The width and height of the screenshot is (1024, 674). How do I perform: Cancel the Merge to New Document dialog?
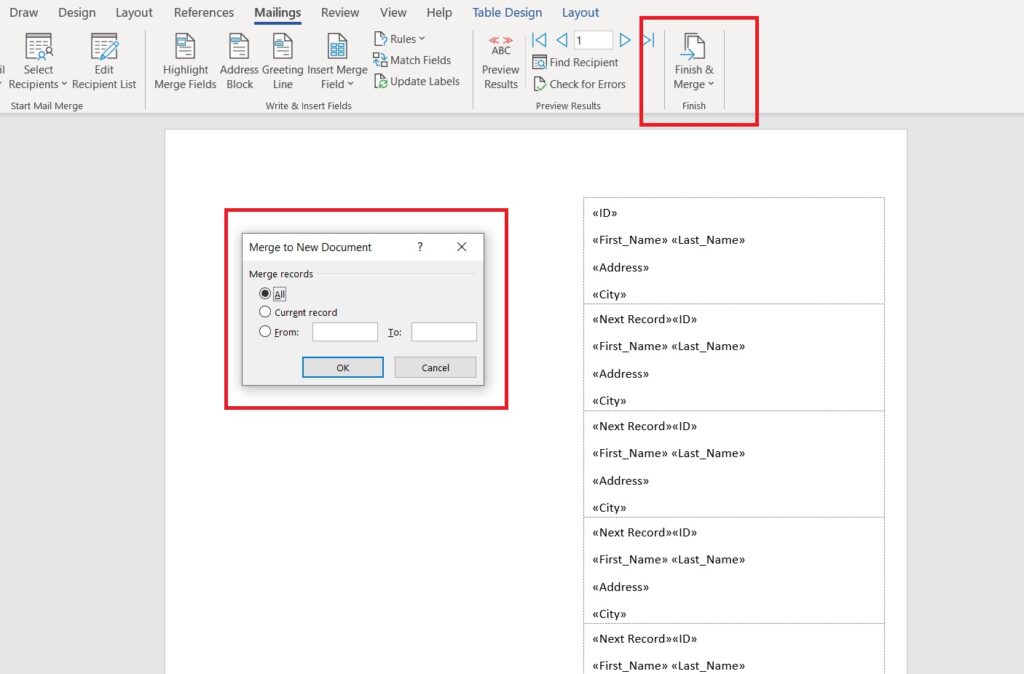click(x=434, y=367)
